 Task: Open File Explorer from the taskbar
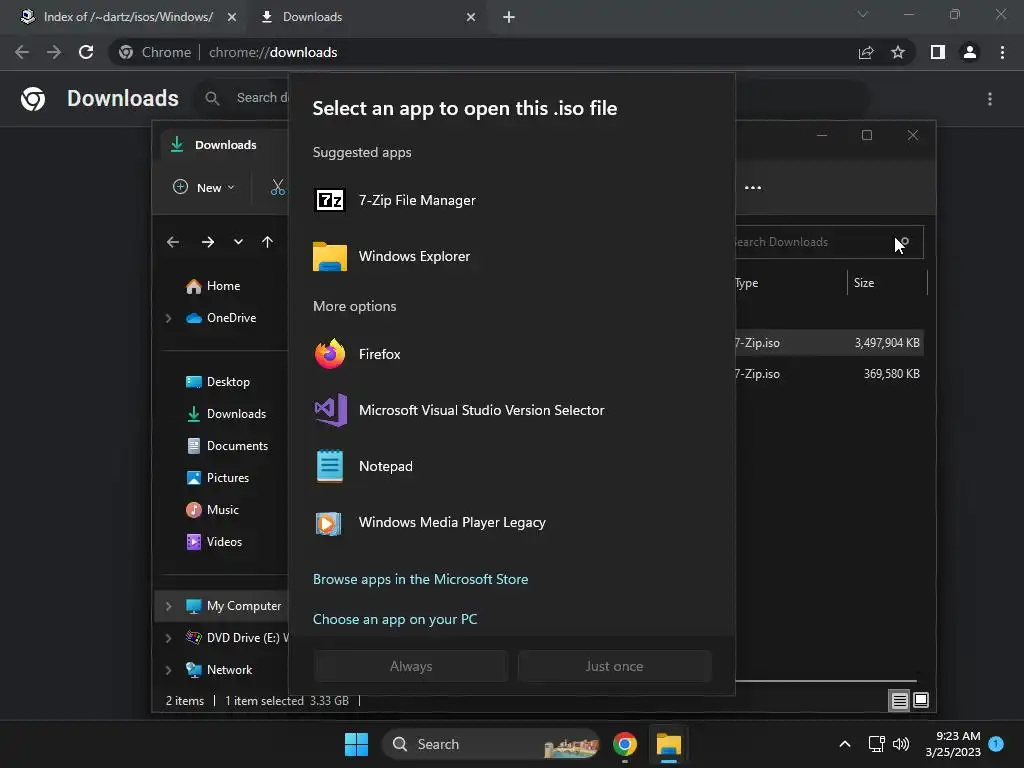coord(669,744)
